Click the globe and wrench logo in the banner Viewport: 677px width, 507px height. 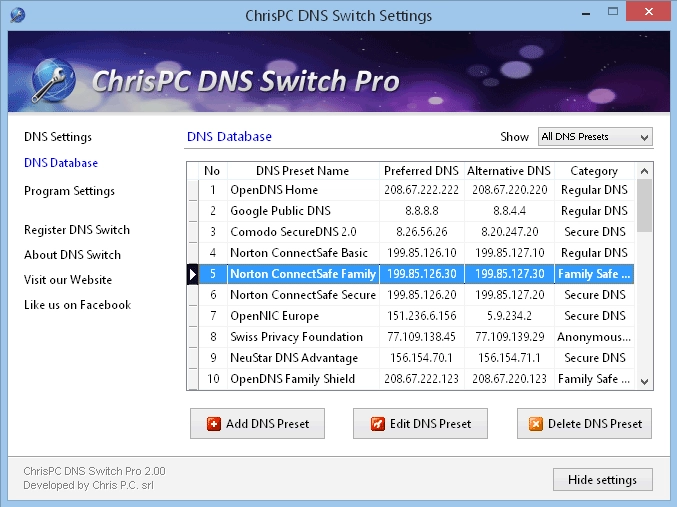click(x=53, y=81)
